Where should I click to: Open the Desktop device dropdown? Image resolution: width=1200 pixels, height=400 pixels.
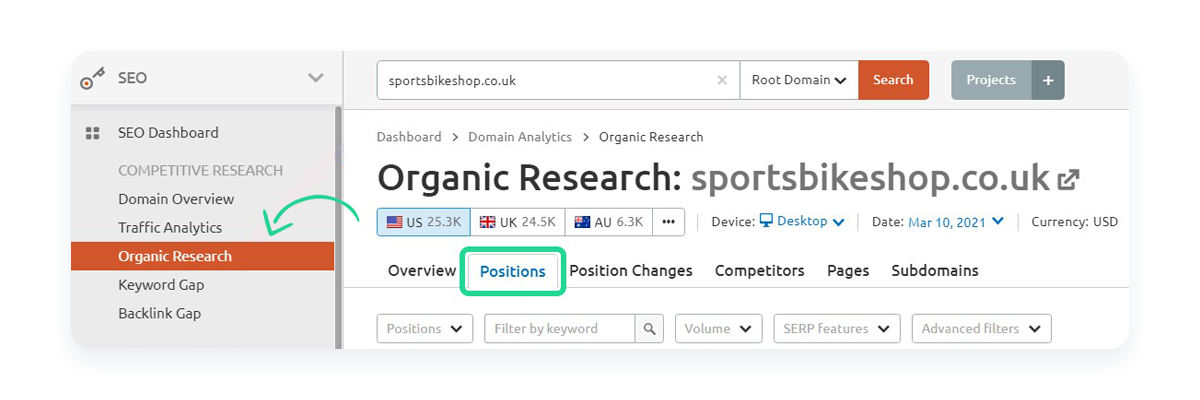tap(802, 221)
